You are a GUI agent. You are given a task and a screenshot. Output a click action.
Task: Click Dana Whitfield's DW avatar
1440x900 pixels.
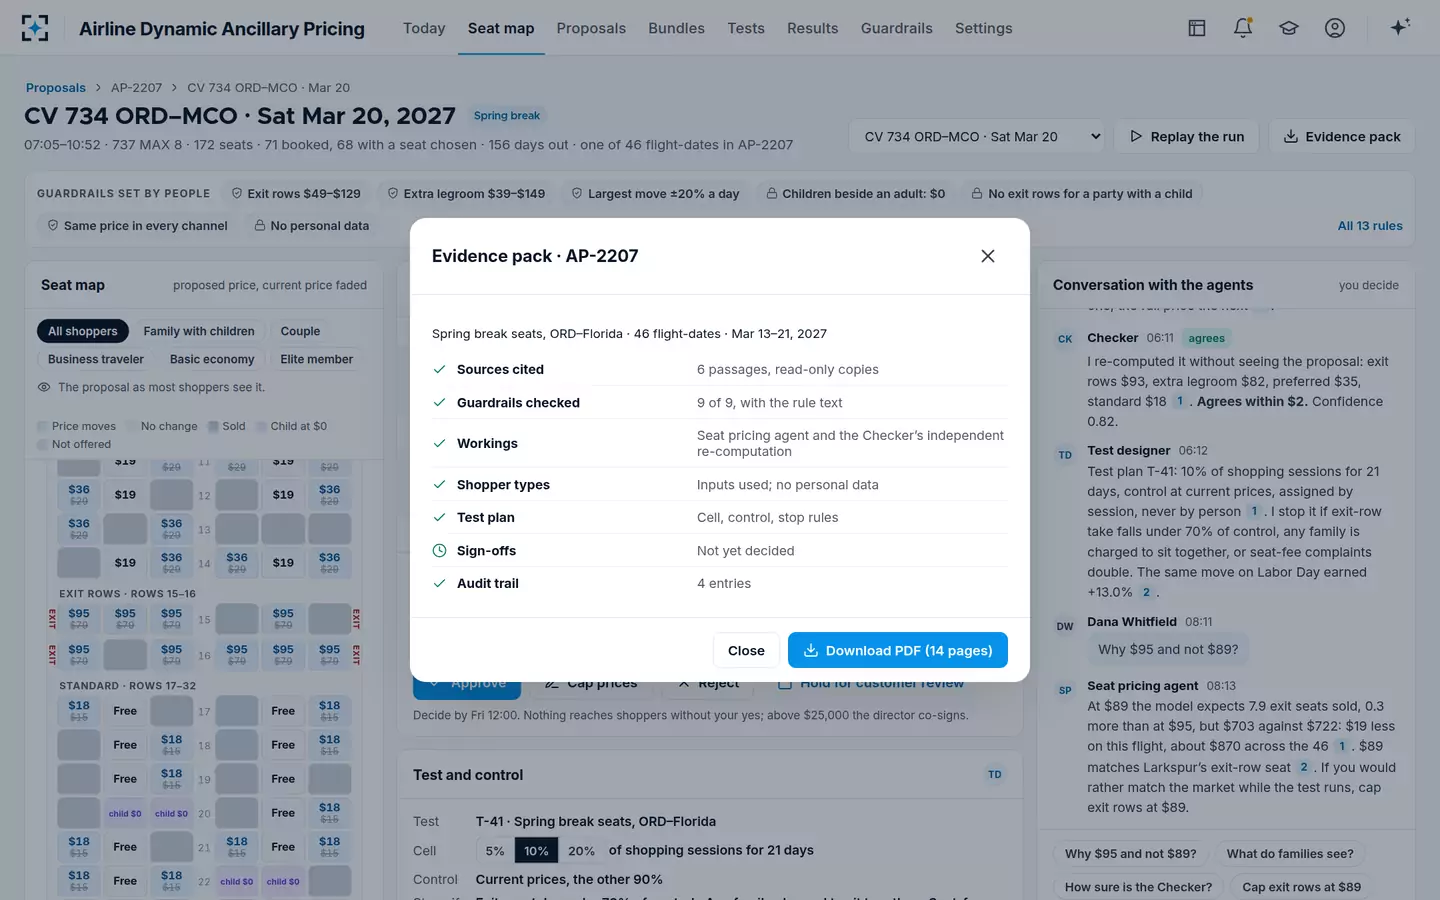click(1065, 626)
